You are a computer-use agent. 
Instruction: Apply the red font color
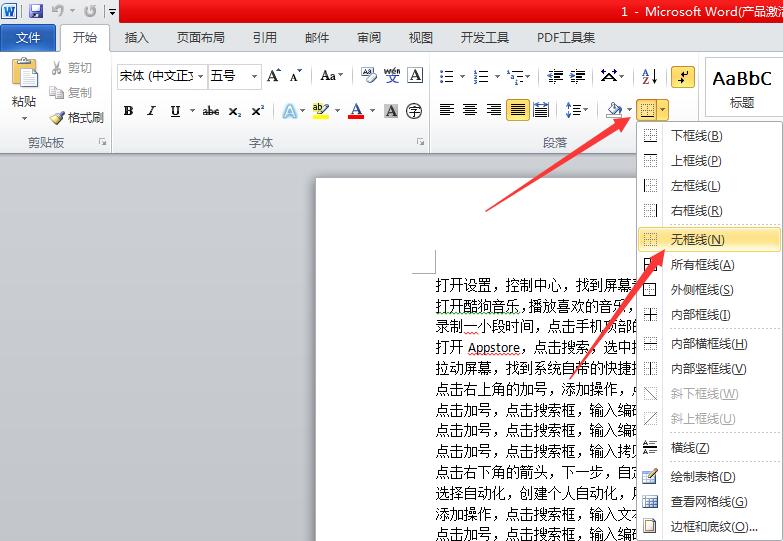click(356, 111)
